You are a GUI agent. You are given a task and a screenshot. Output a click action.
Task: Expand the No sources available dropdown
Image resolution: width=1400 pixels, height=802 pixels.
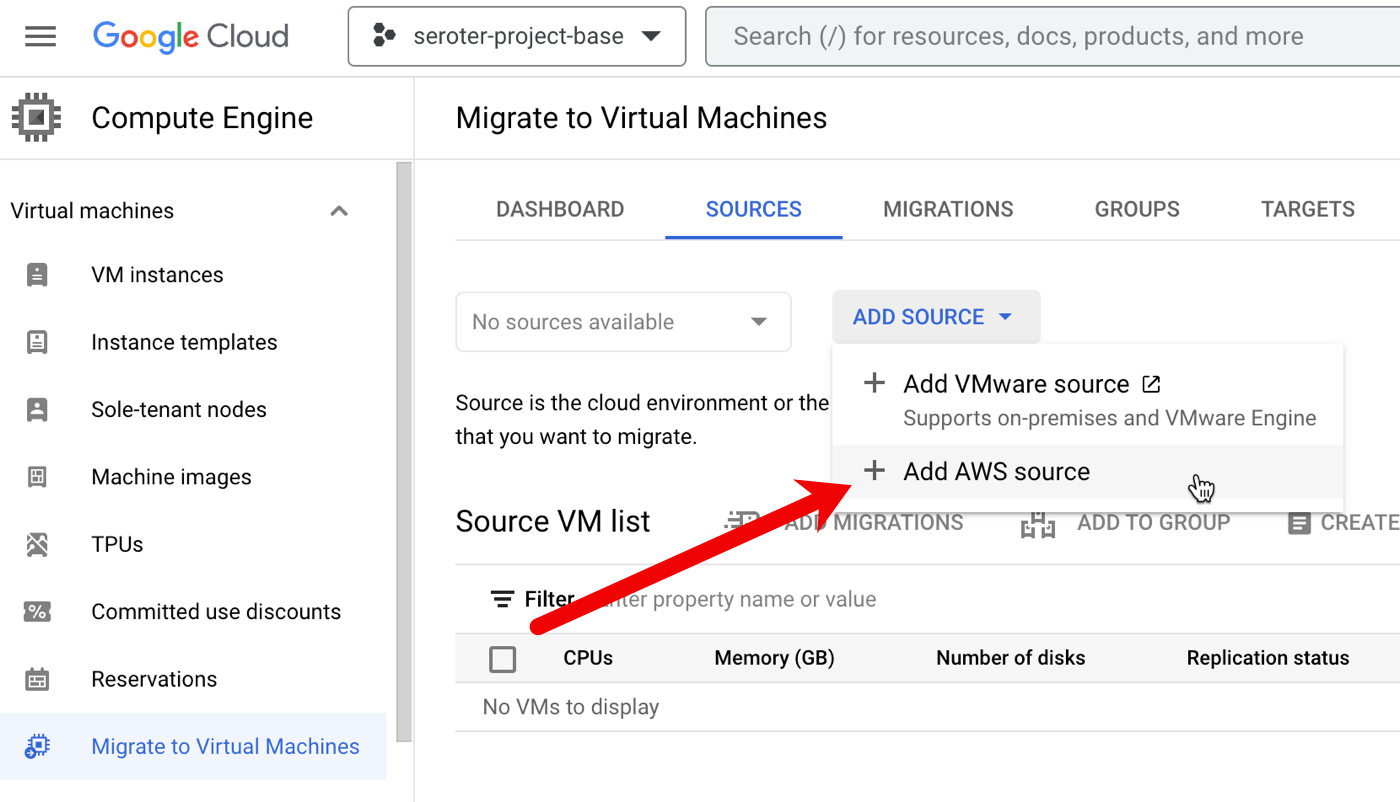(x=622, y=322)
